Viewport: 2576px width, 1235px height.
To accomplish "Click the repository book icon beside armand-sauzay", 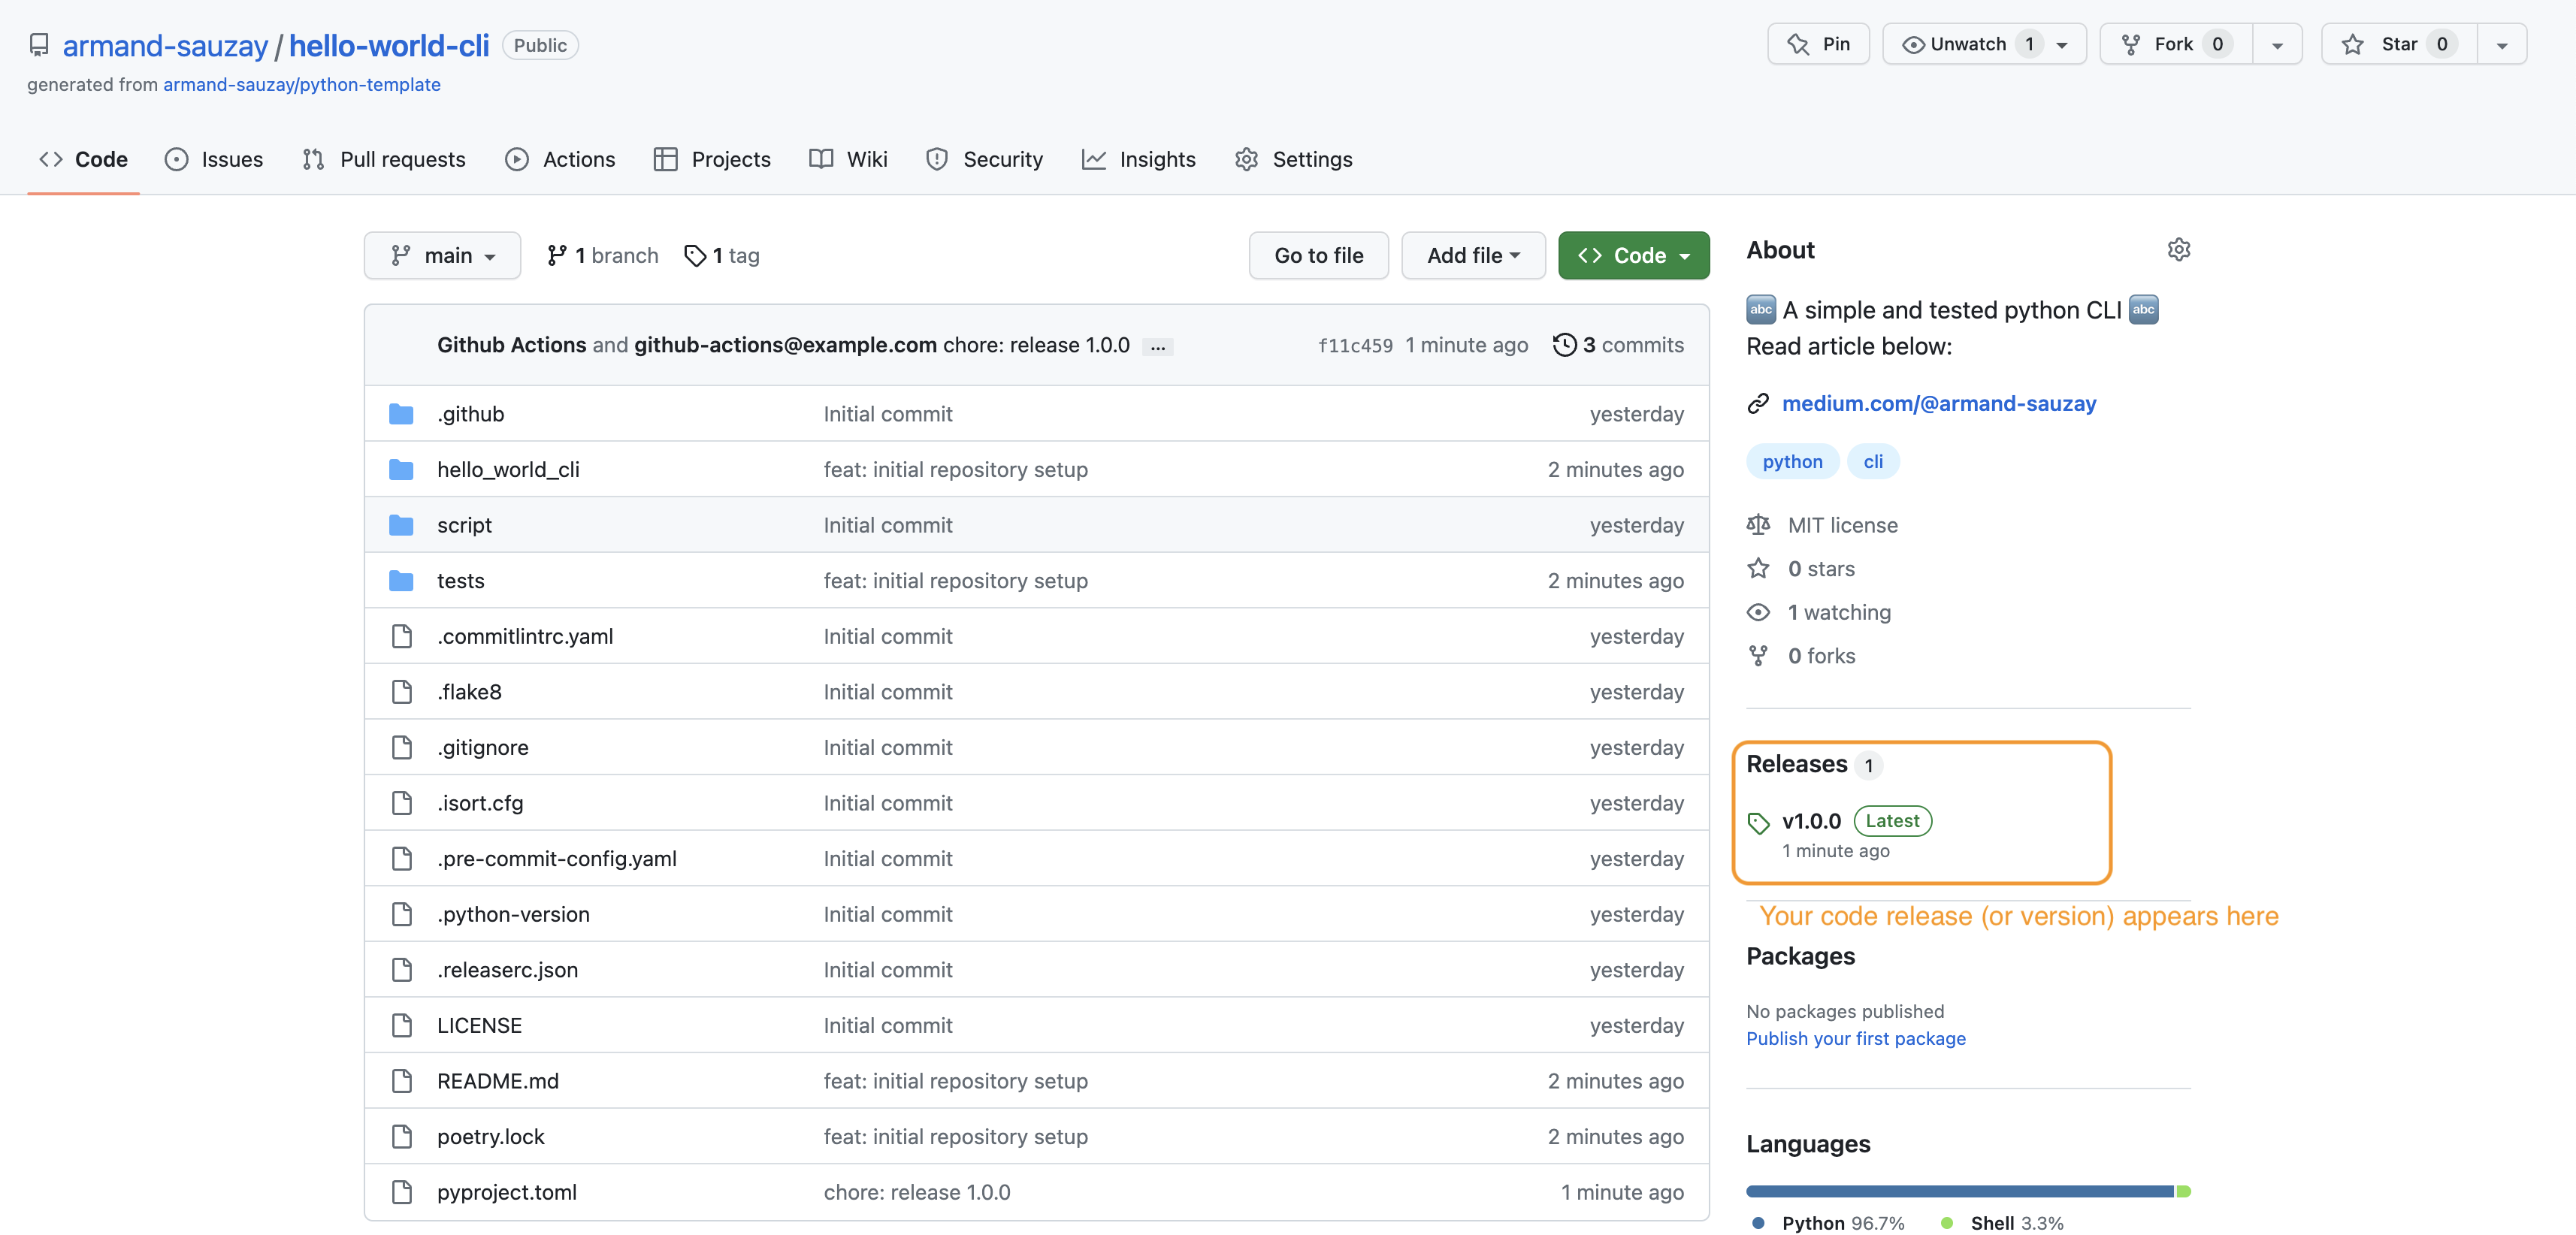I will point(39,45).
